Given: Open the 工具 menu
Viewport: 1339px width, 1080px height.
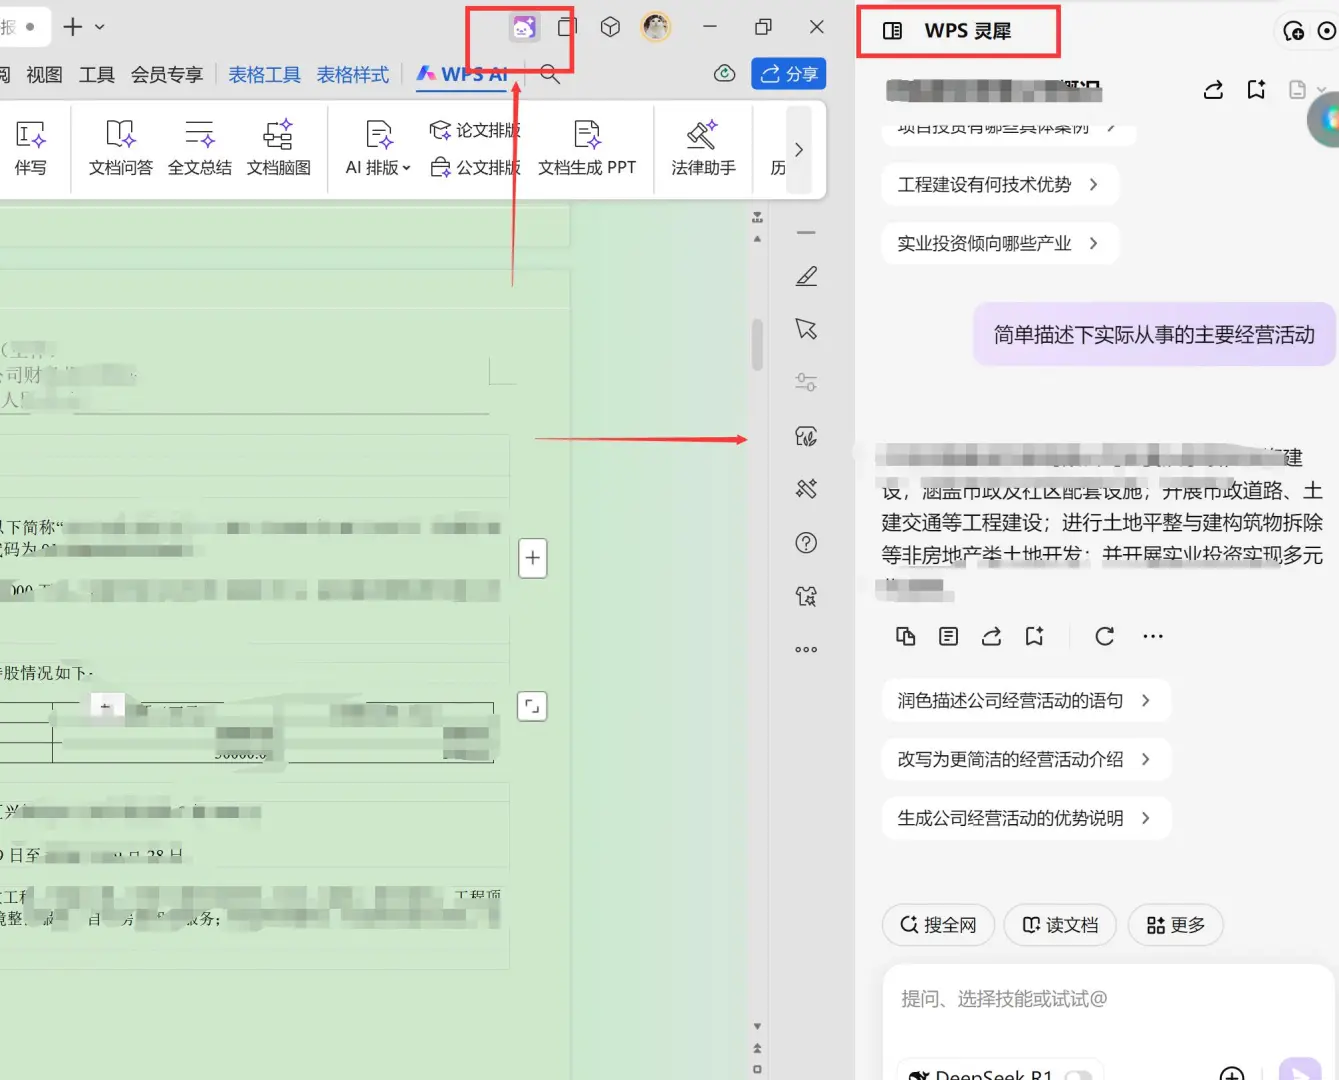Looking at the screenshot, I should click(96, 74).
